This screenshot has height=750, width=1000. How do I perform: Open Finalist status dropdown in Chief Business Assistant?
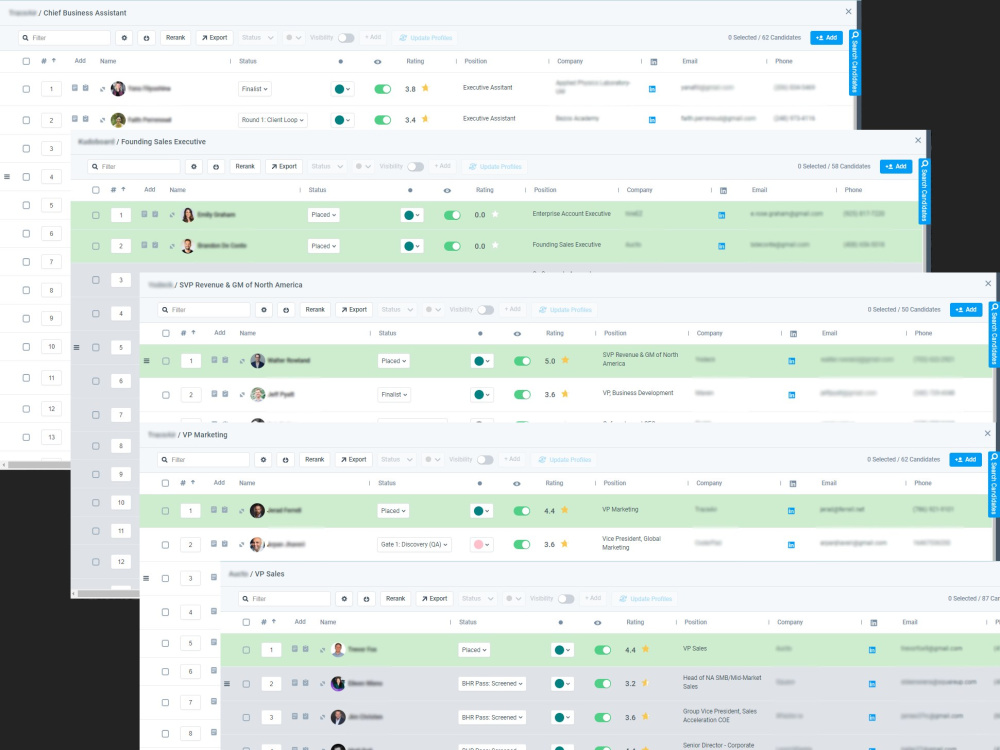(255, 89)
